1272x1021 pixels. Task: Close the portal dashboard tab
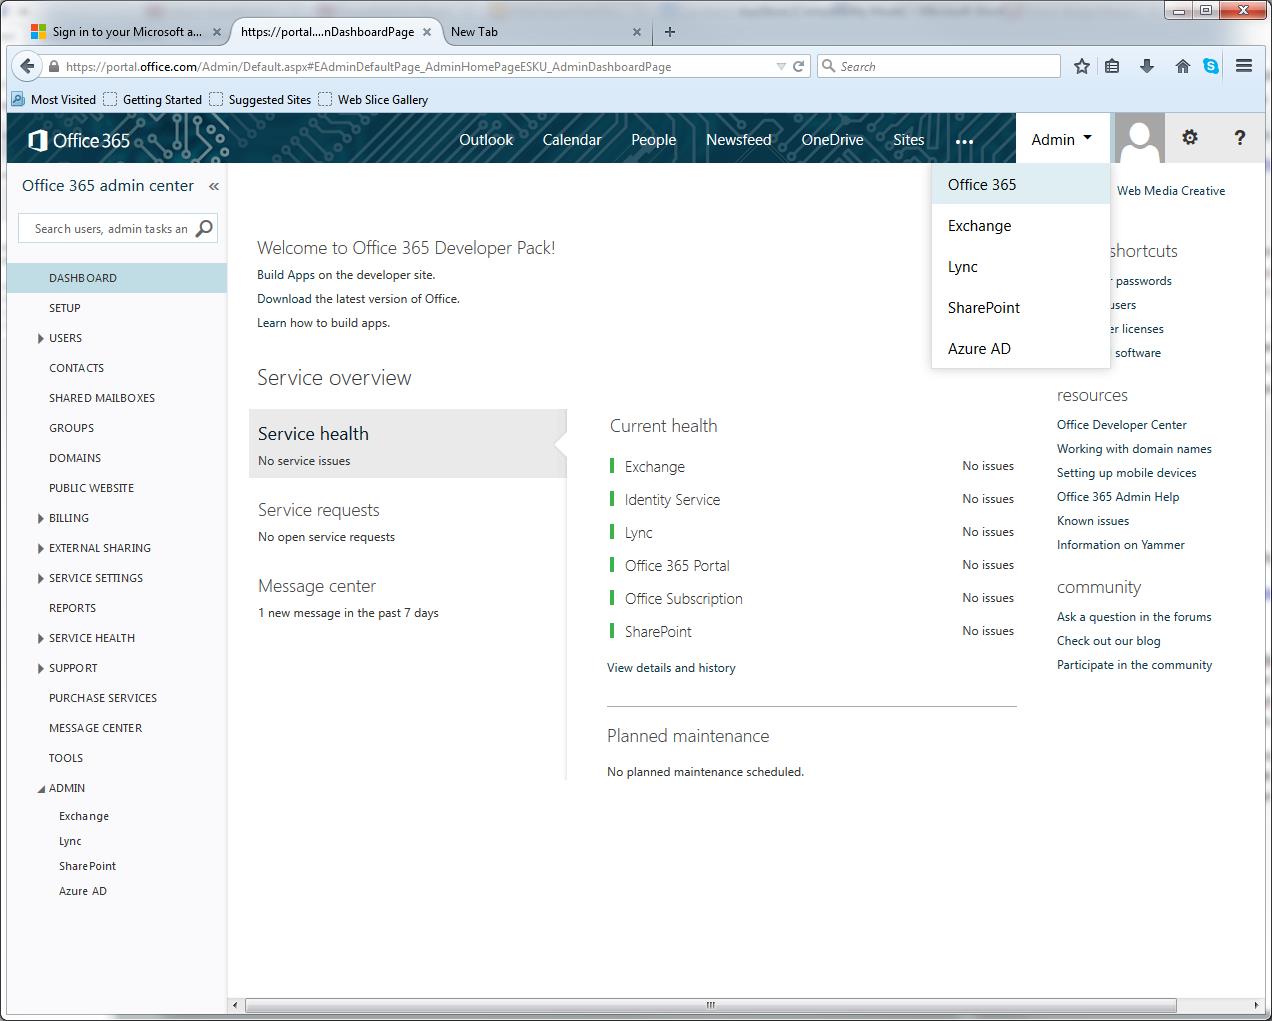(x=427, y=32)
